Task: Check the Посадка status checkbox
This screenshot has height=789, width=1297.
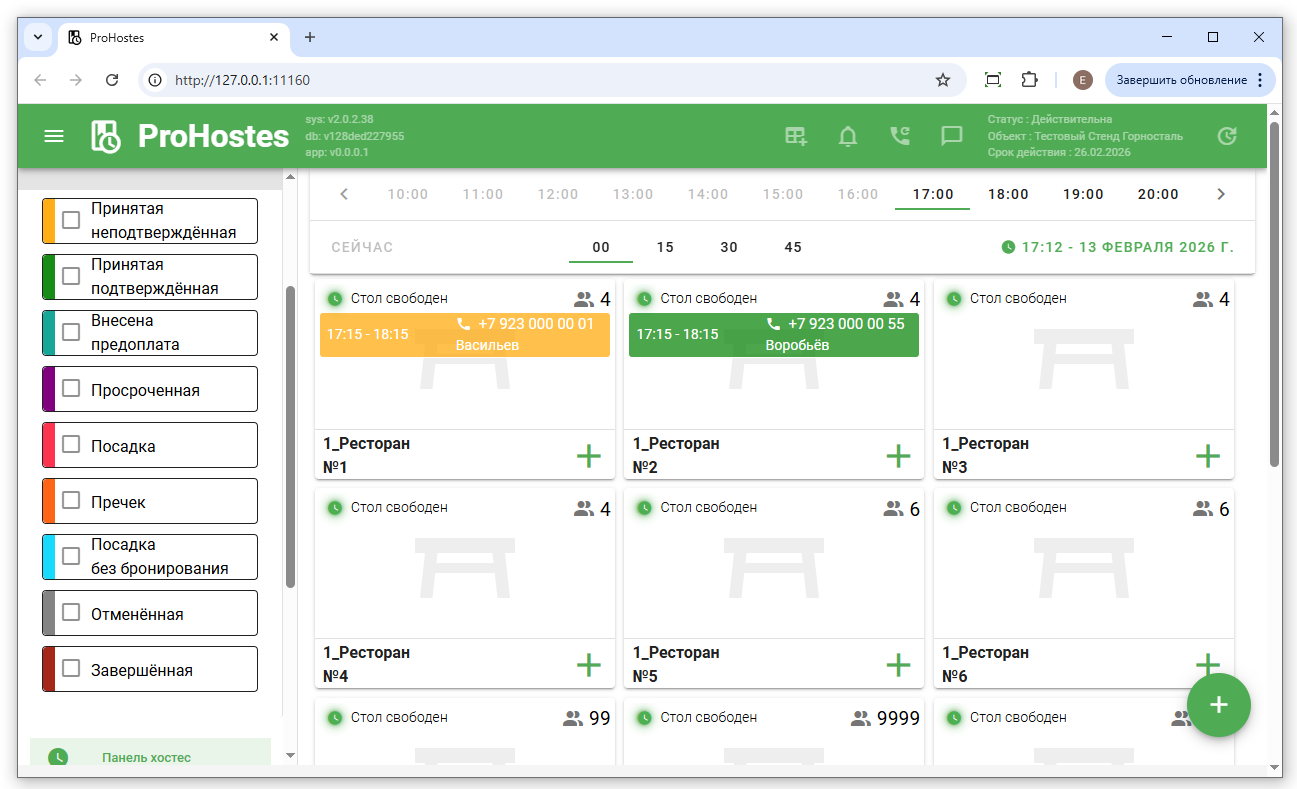Action: coord(71,445)
